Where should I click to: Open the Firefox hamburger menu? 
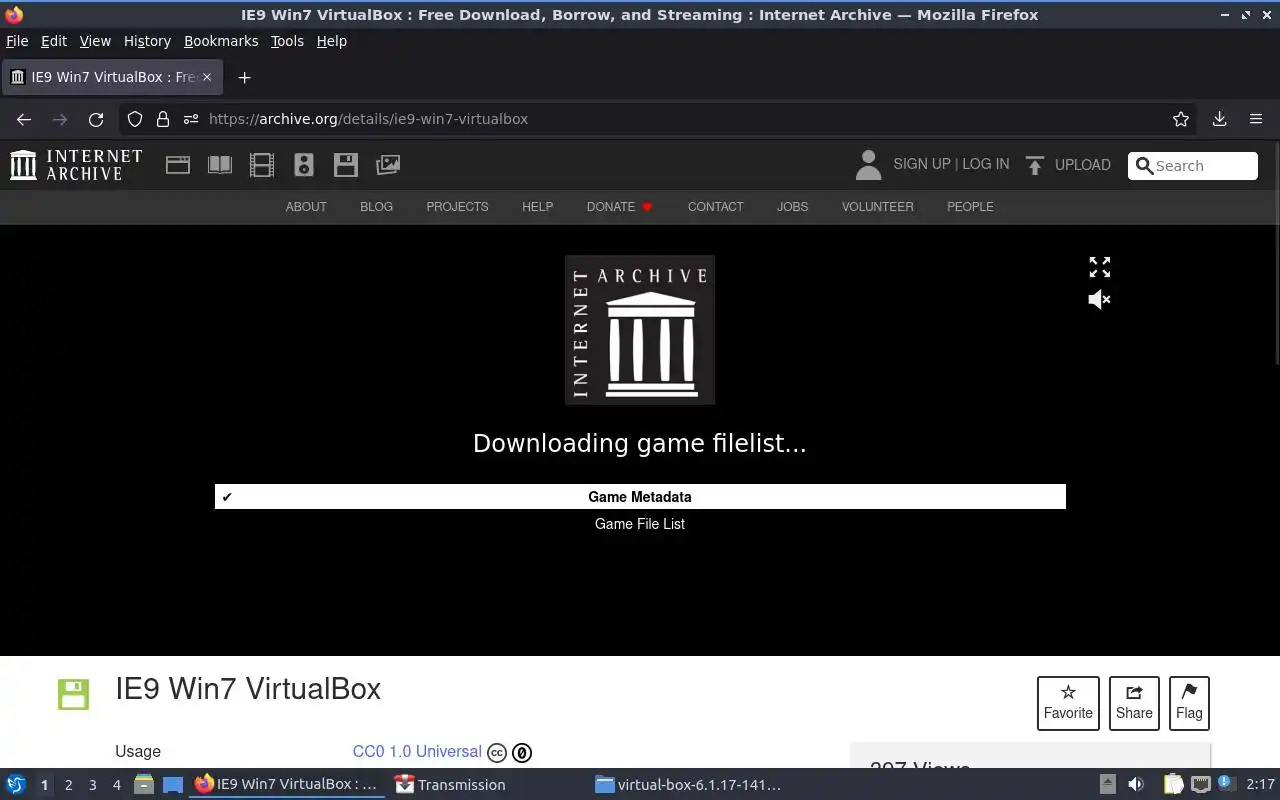pyautogui.click(x=1256, y=119)
